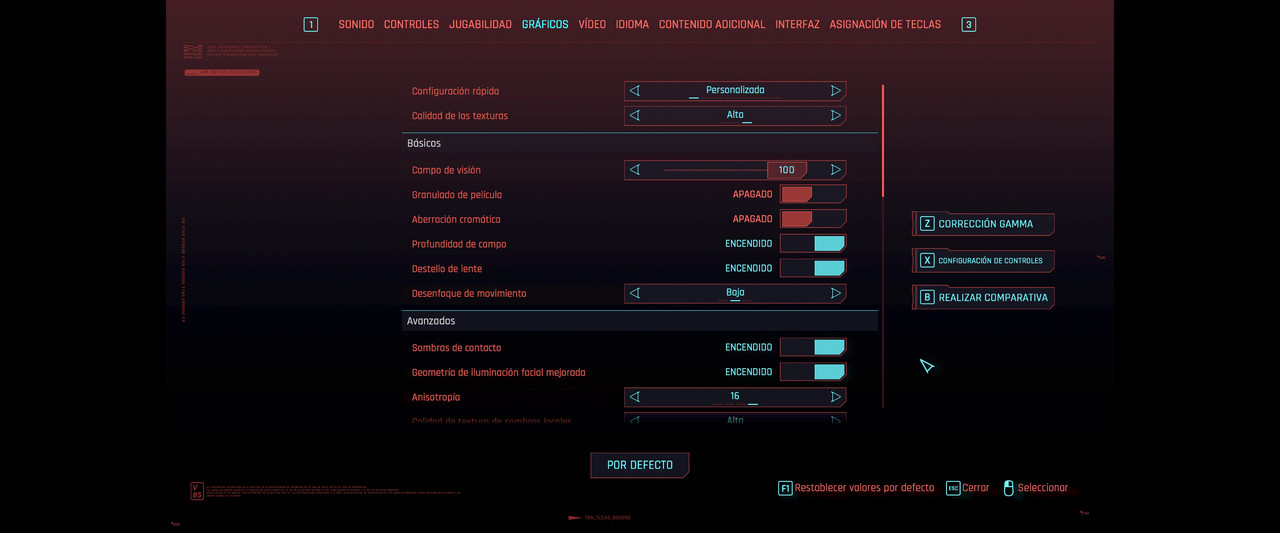This screenshot has height=533, width=1280.
Task: Click right arrow of Desenfoque de movimiento
Action: point(836,293)
